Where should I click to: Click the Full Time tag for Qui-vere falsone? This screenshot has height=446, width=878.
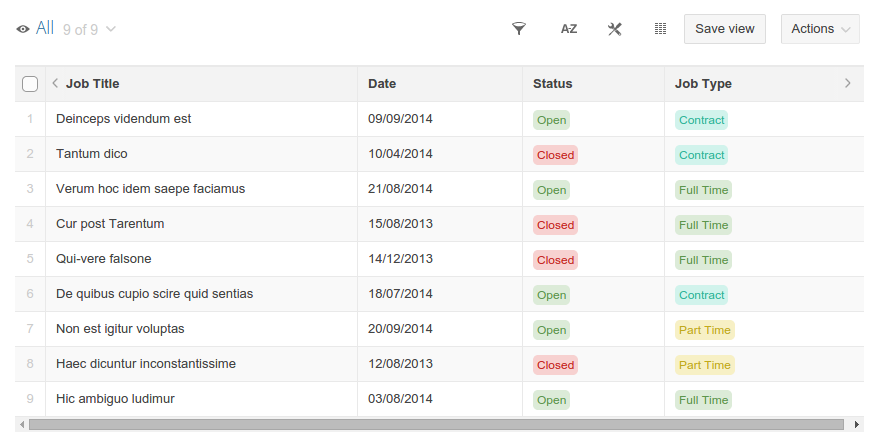pos(703,260)
